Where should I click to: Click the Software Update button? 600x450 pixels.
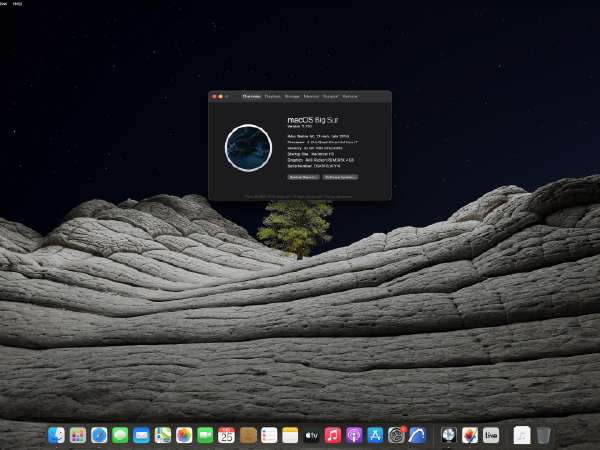pyautogui.click(x=340, y=177)
